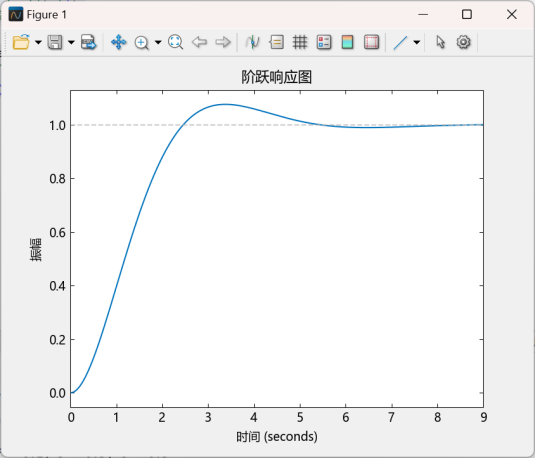Click the x-axis label 时间 (seconds)
This screenshot has width=535, height=458.
pos(277,436)
